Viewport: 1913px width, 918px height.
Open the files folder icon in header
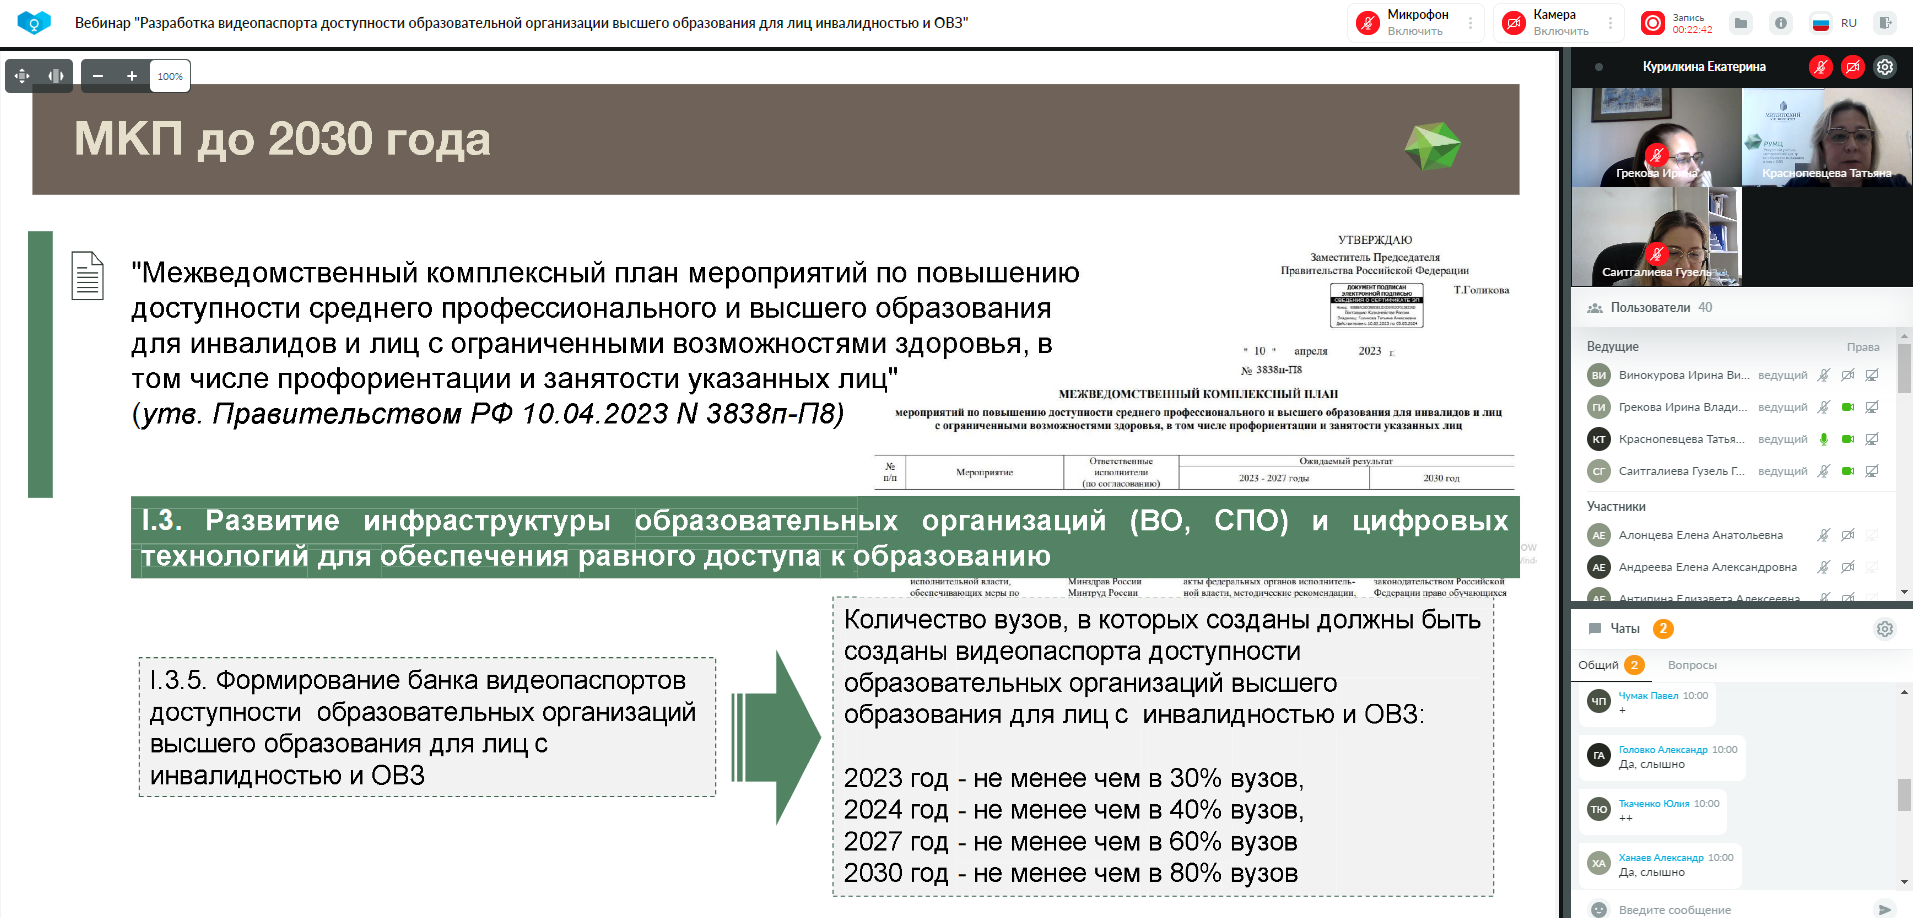(x=1741, y=23)
